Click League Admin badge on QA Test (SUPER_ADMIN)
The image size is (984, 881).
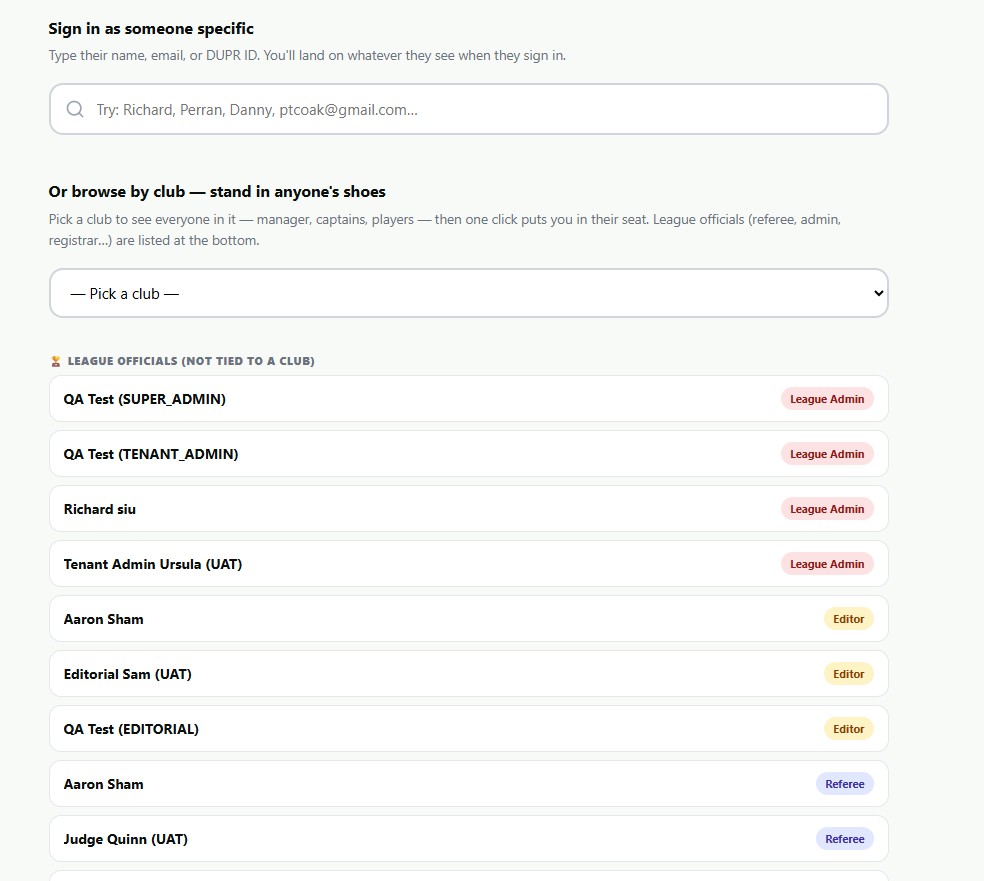826,399
